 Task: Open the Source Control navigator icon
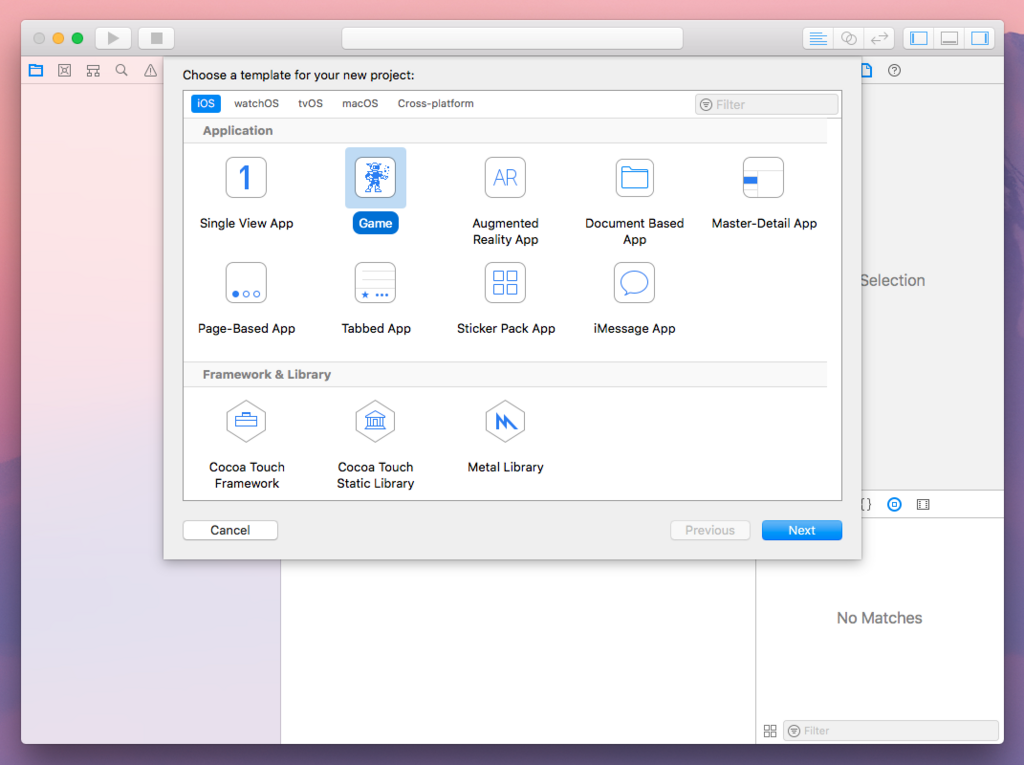point(65,71)
